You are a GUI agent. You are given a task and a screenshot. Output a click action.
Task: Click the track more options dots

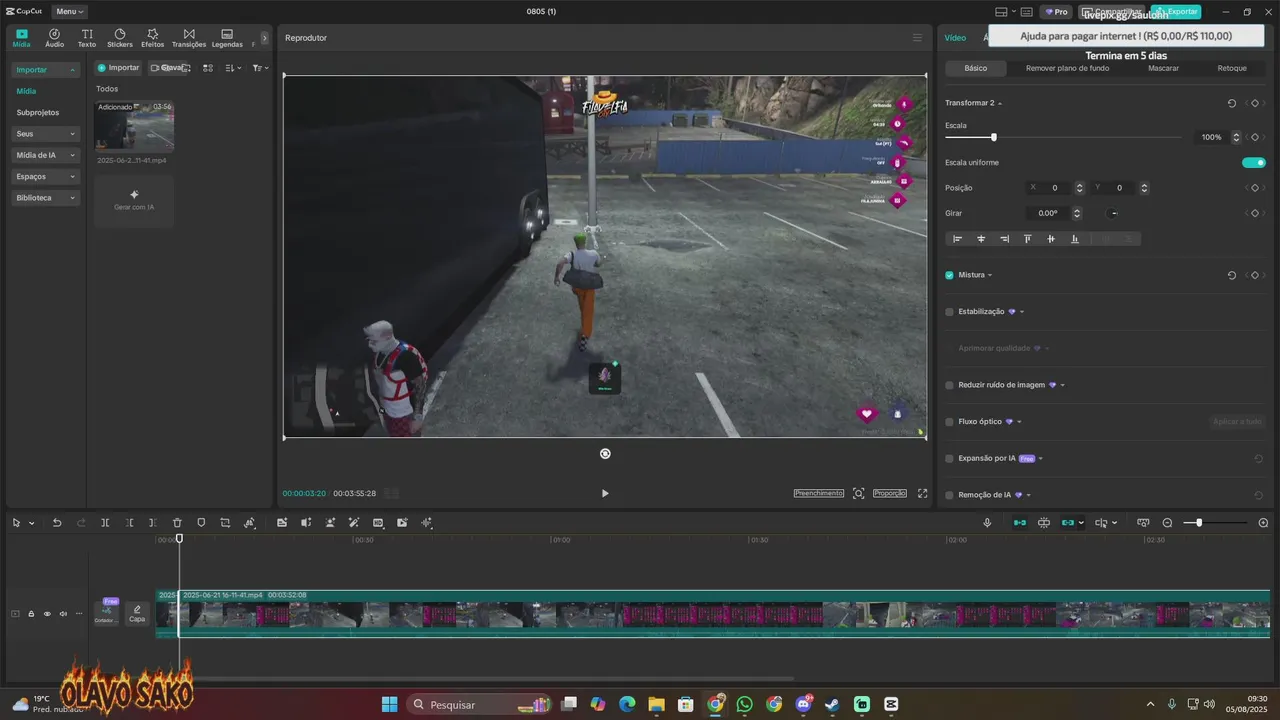coord(79,614)
